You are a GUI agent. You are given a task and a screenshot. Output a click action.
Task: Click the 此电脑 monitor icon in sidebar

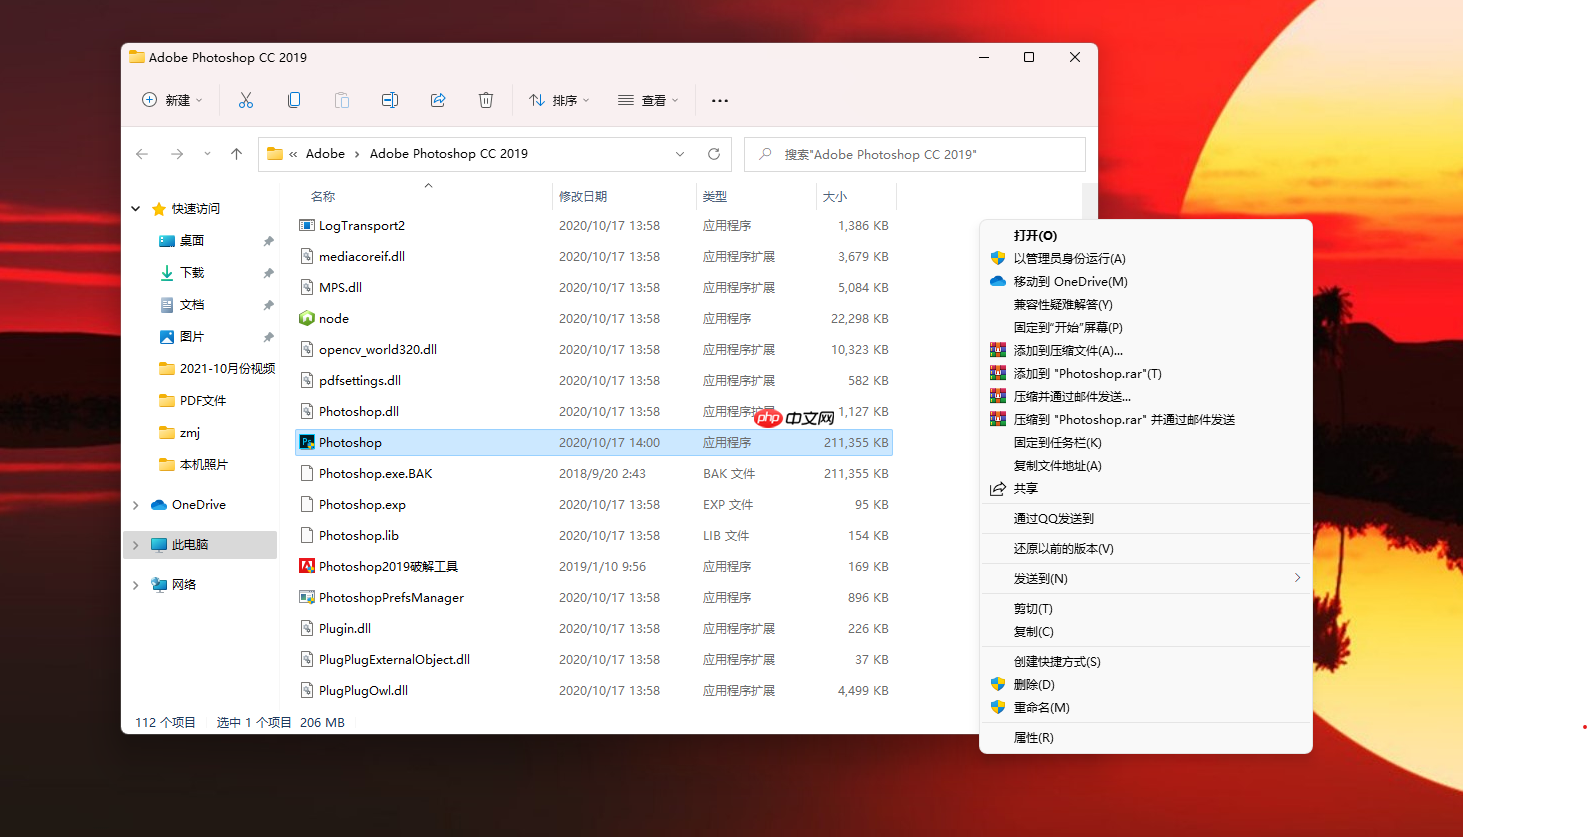click(159, 545)
